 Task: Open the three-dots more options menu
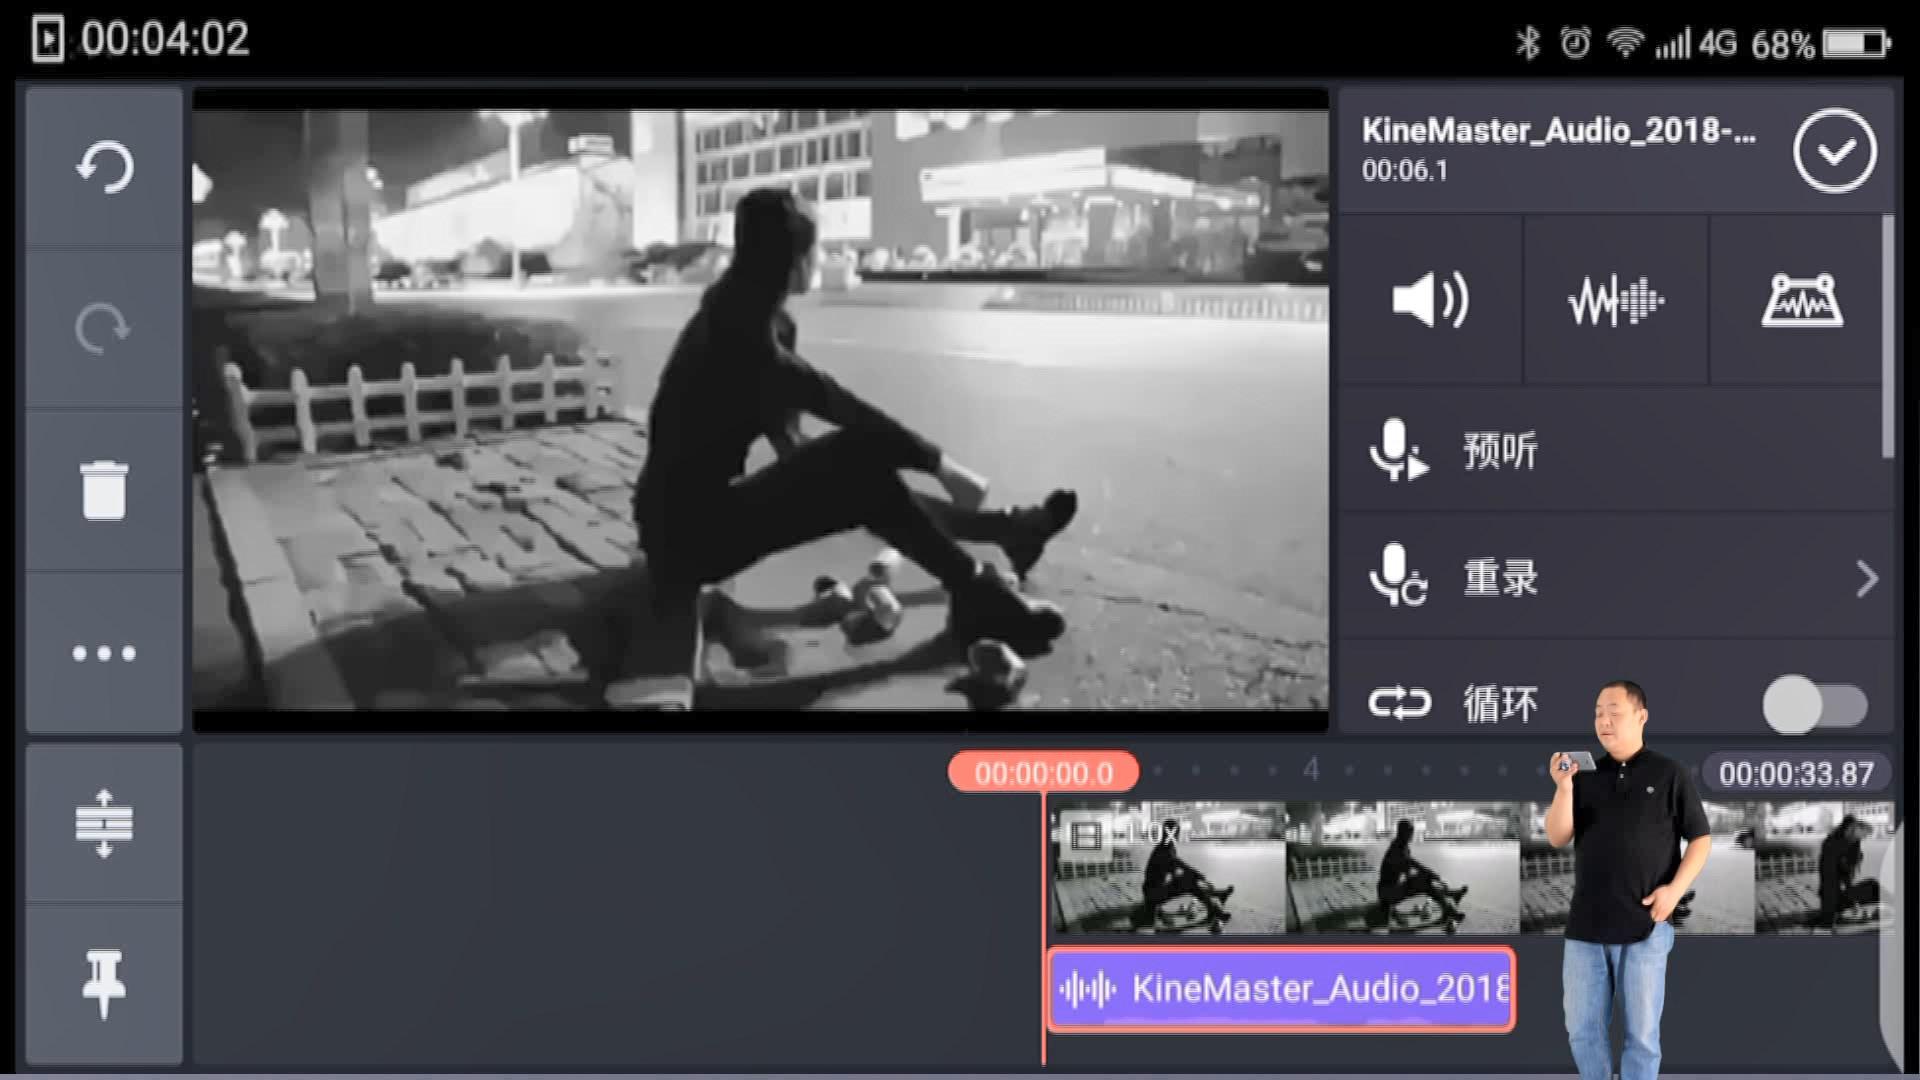click(x=104, y=653)
